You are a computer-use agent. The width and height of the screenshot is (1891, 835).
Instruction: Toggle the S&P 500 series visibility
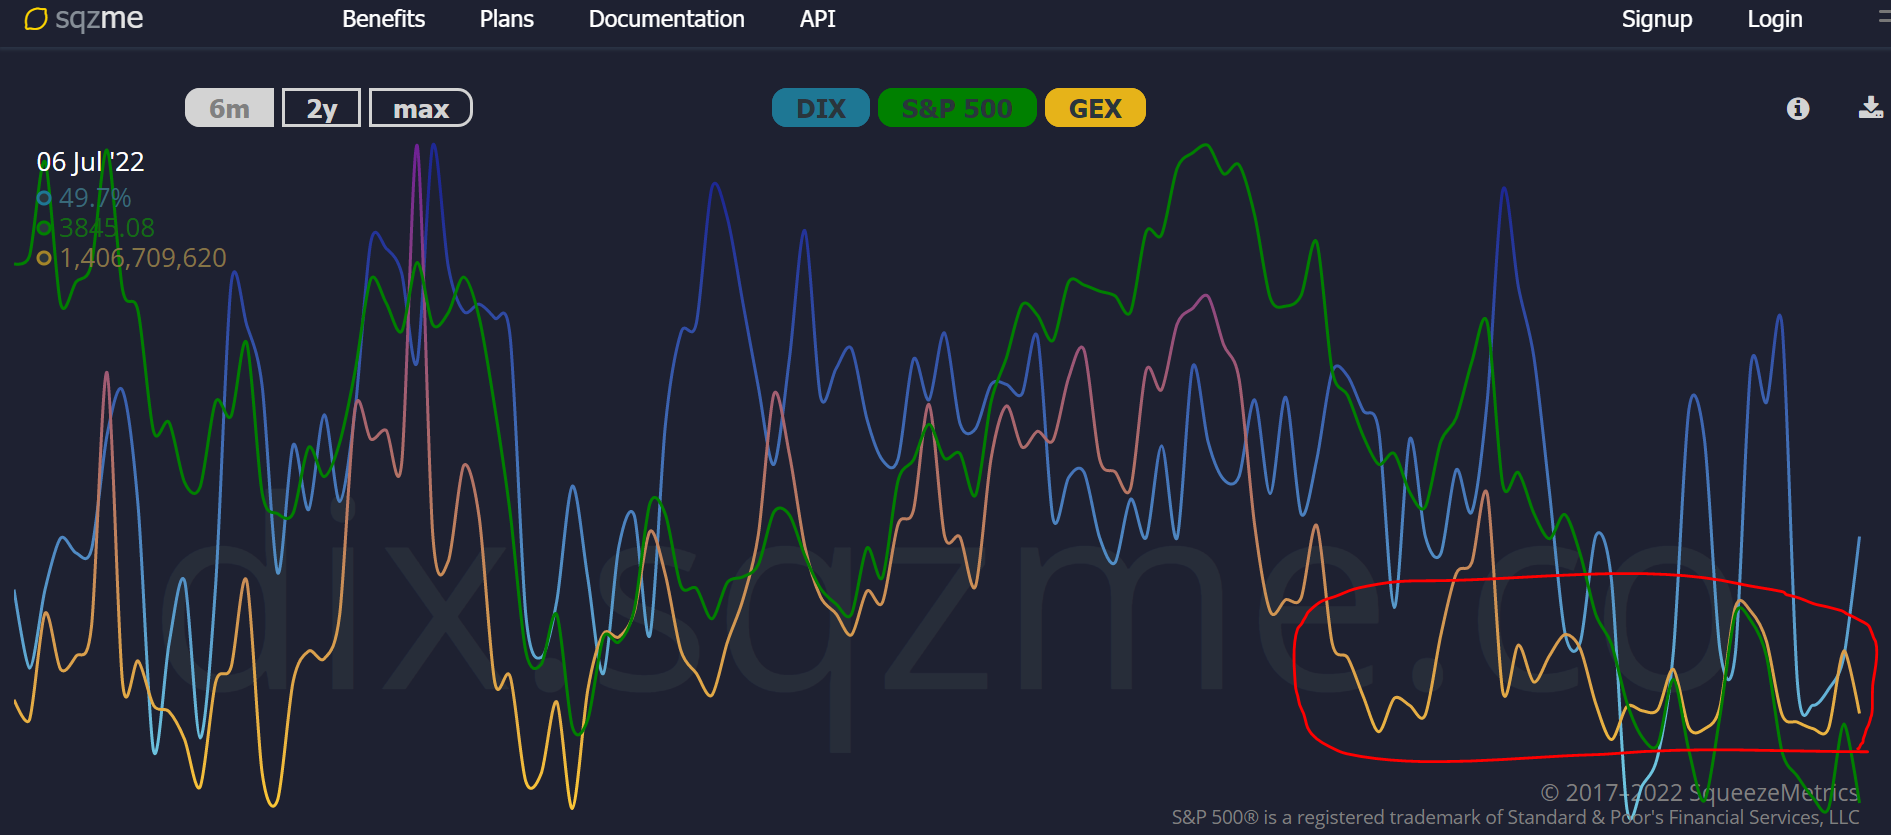(x=956, y=108)
